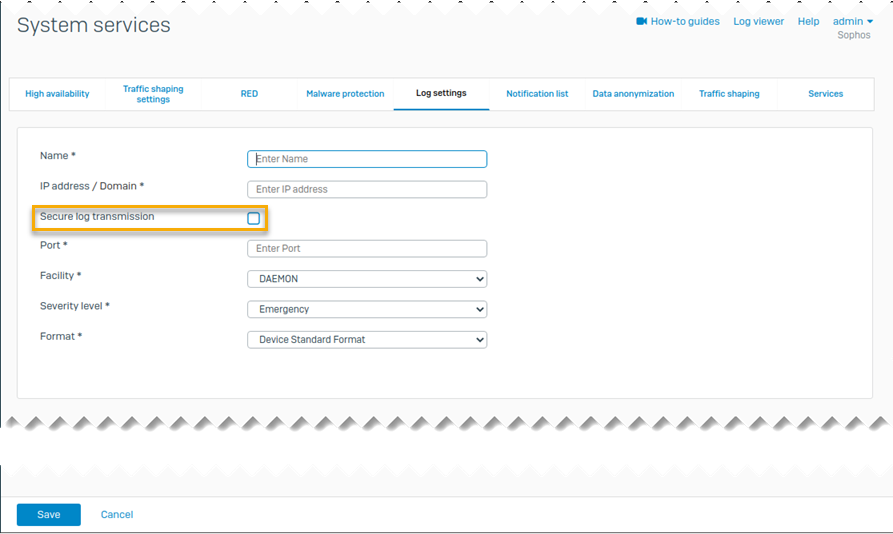Open the Traffic shaping settings tab
893x534 pixels.
point(153,94)
